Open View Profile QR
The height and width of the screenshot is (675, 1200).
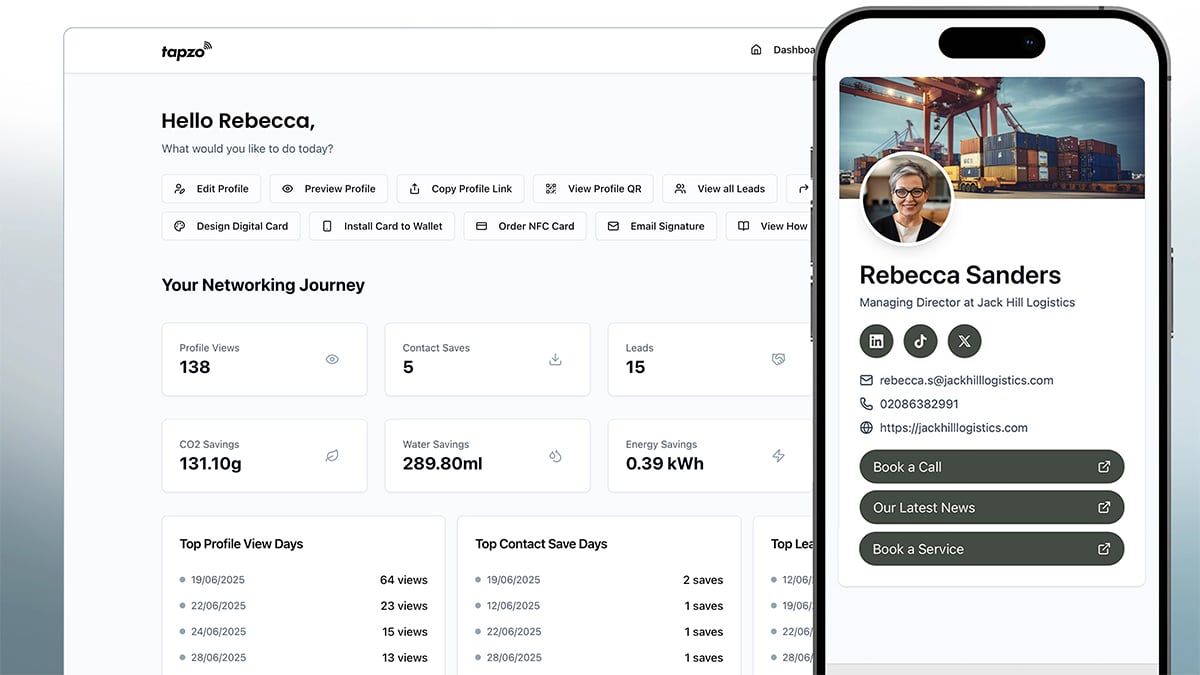pyautogui.click(x=593, y=189)
